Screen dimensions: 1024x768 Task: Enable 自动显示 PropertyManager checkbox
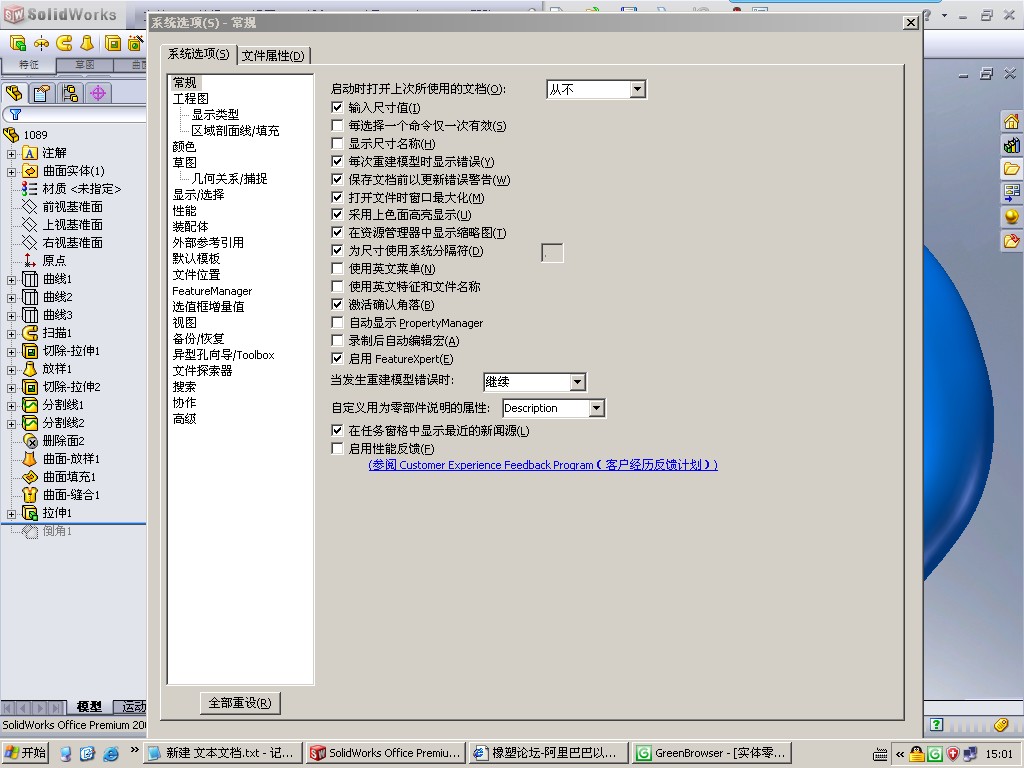pos(337,322)
